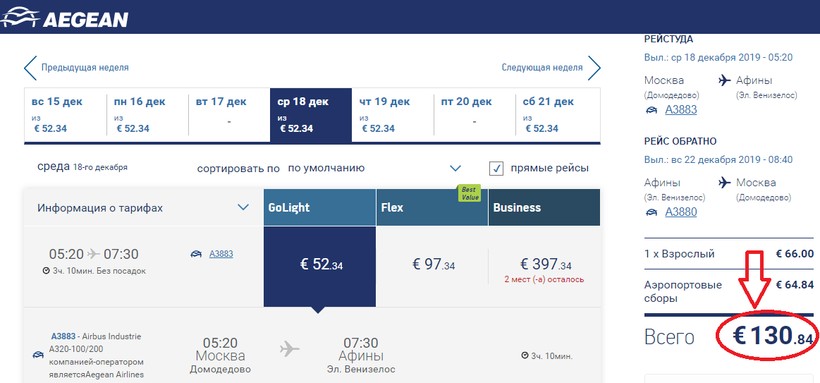
Task: Open the A3883 flight link in the flight row
Action: point(221,254)
